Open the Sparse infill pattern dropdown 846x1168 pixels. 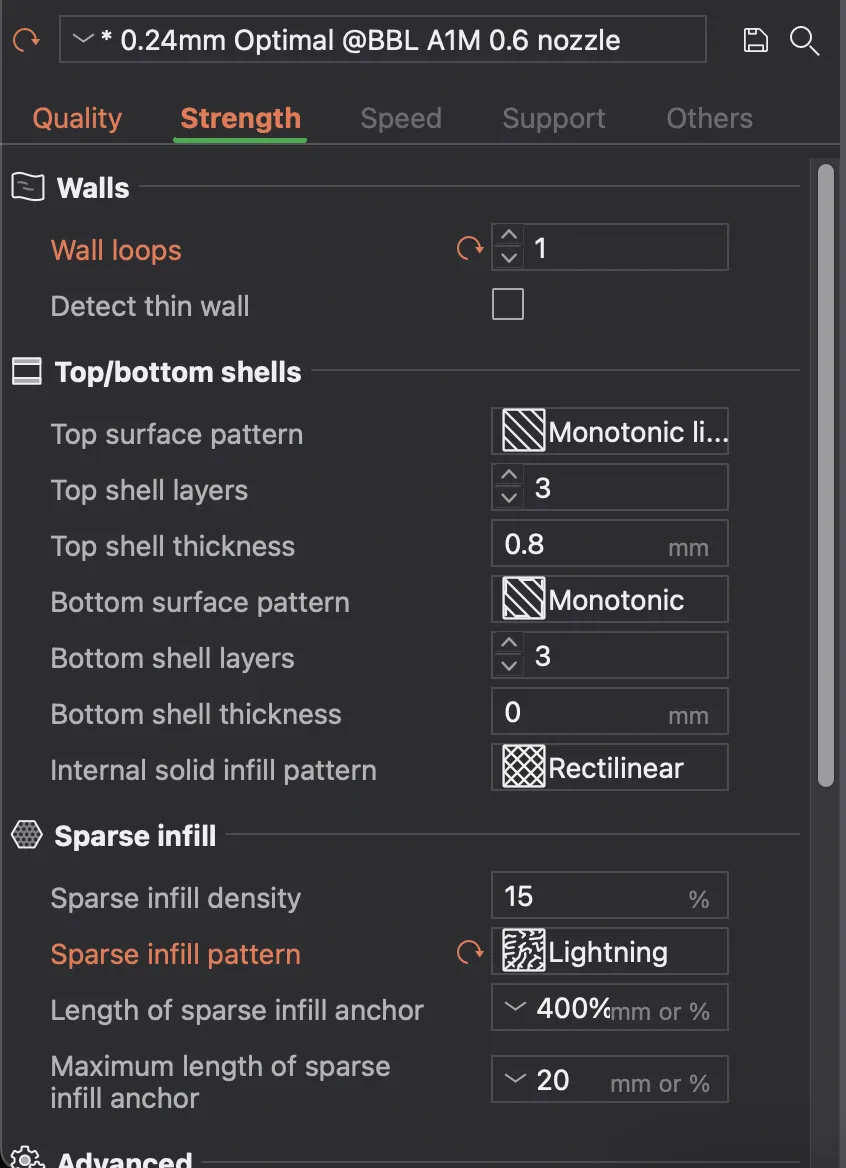click(610, 952)
